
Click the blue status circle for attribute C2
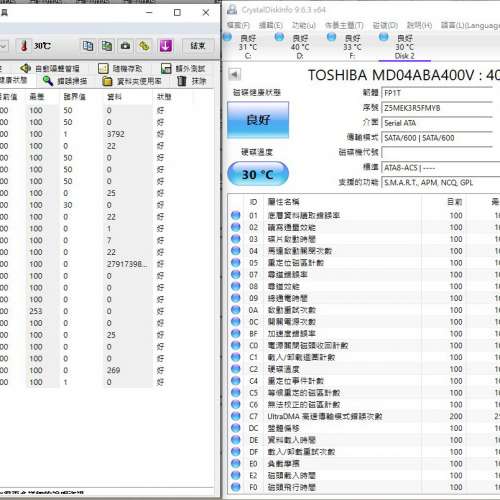coord(236,369)
